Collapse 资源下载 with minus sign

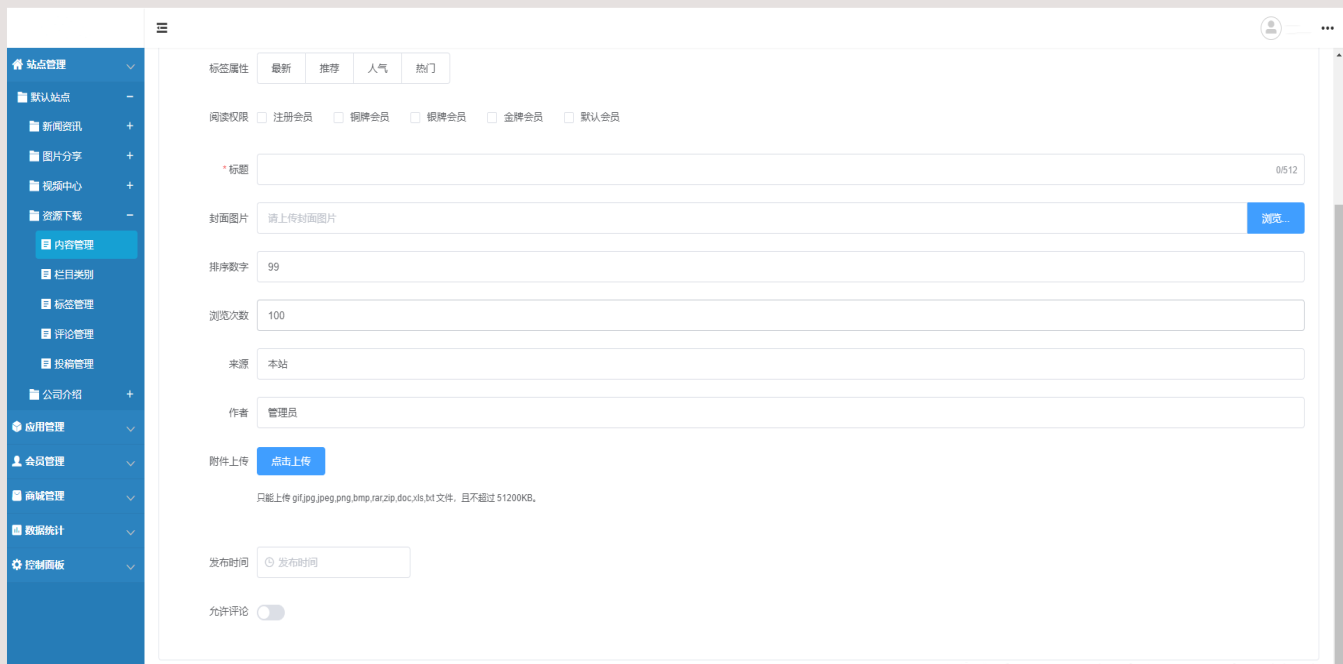[130, 215]
